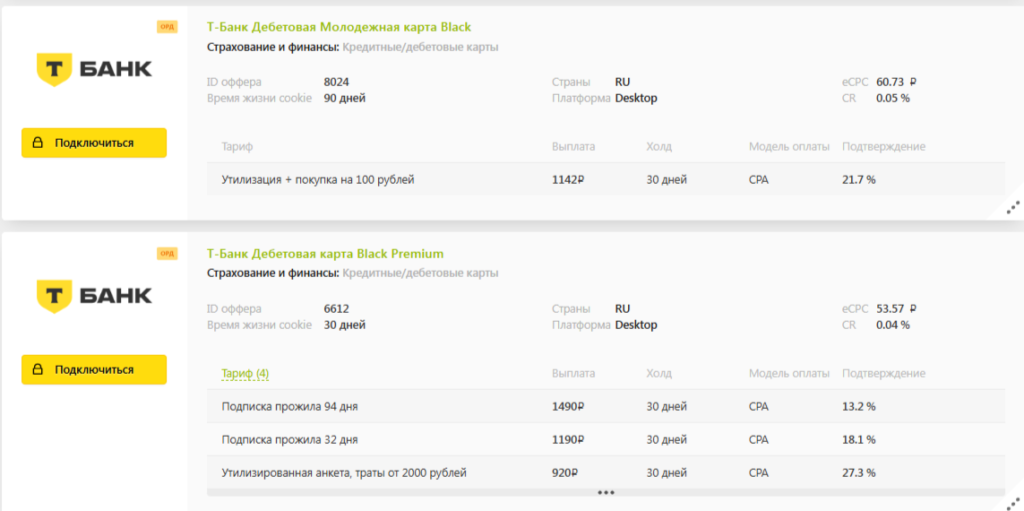Select the Подписка прожила 32 дня tariff row

coord(289,440)
